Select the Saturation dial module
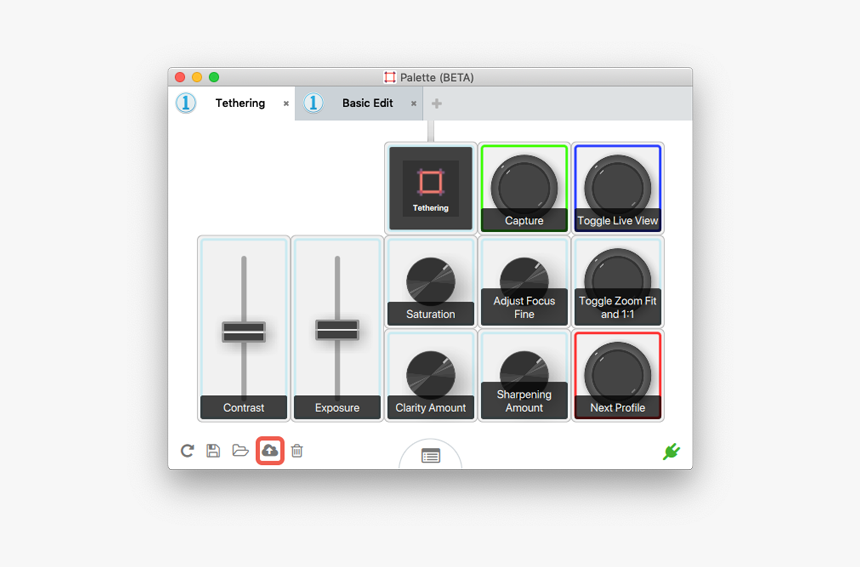 pos(430,282)
